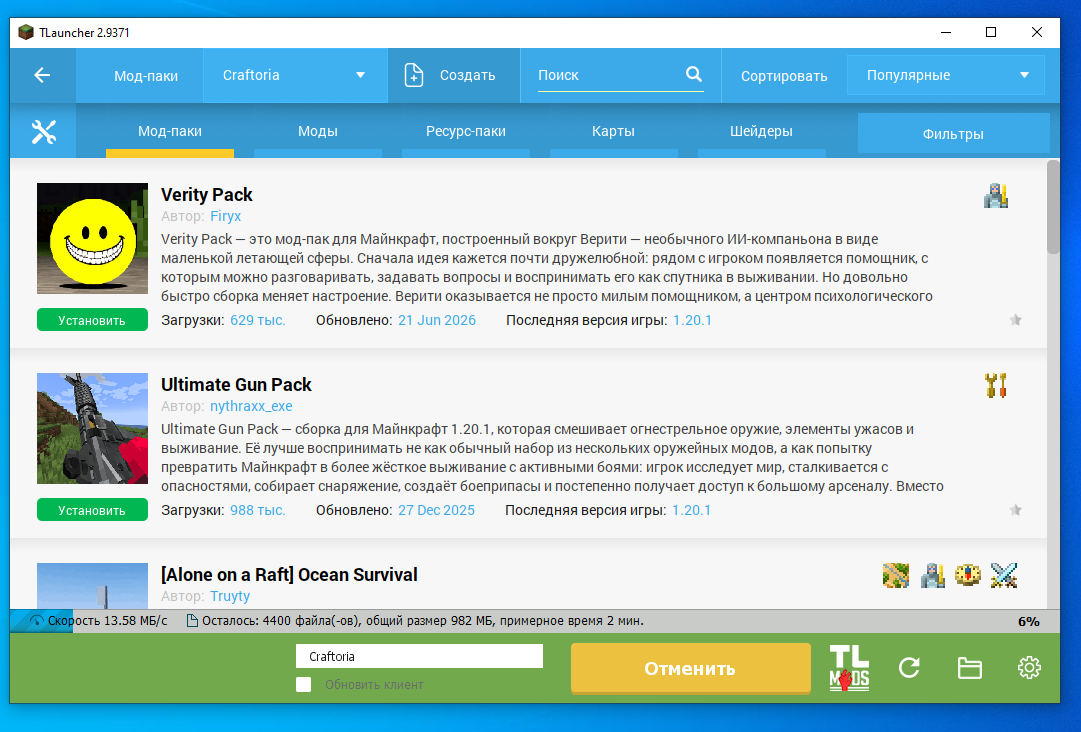This screenshot has height=732, width=1081.
Task: Open the Ресурс-паки tab
Action: (x=466, y=131)
